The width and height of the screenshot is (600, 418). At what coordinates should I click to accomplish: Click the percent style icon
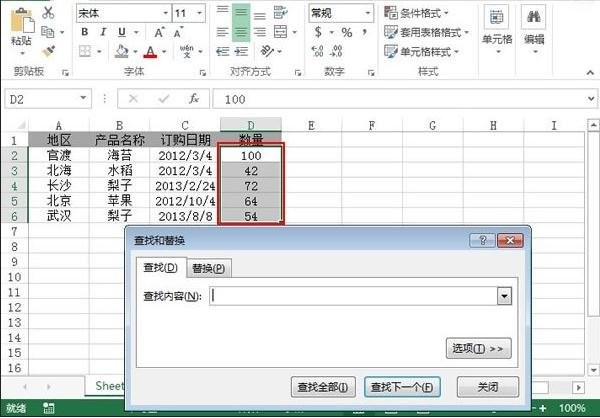pyautogui.click(x=347, y=32)
